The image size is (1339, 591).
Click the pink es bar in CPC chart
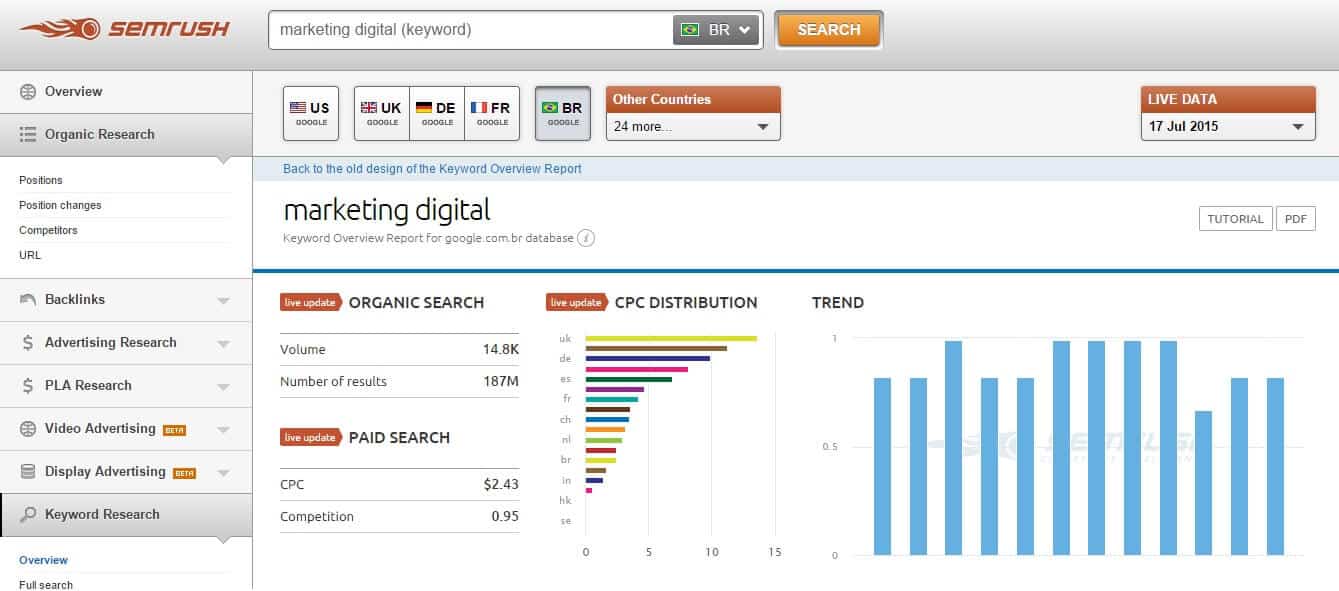[x=637, y=369]
